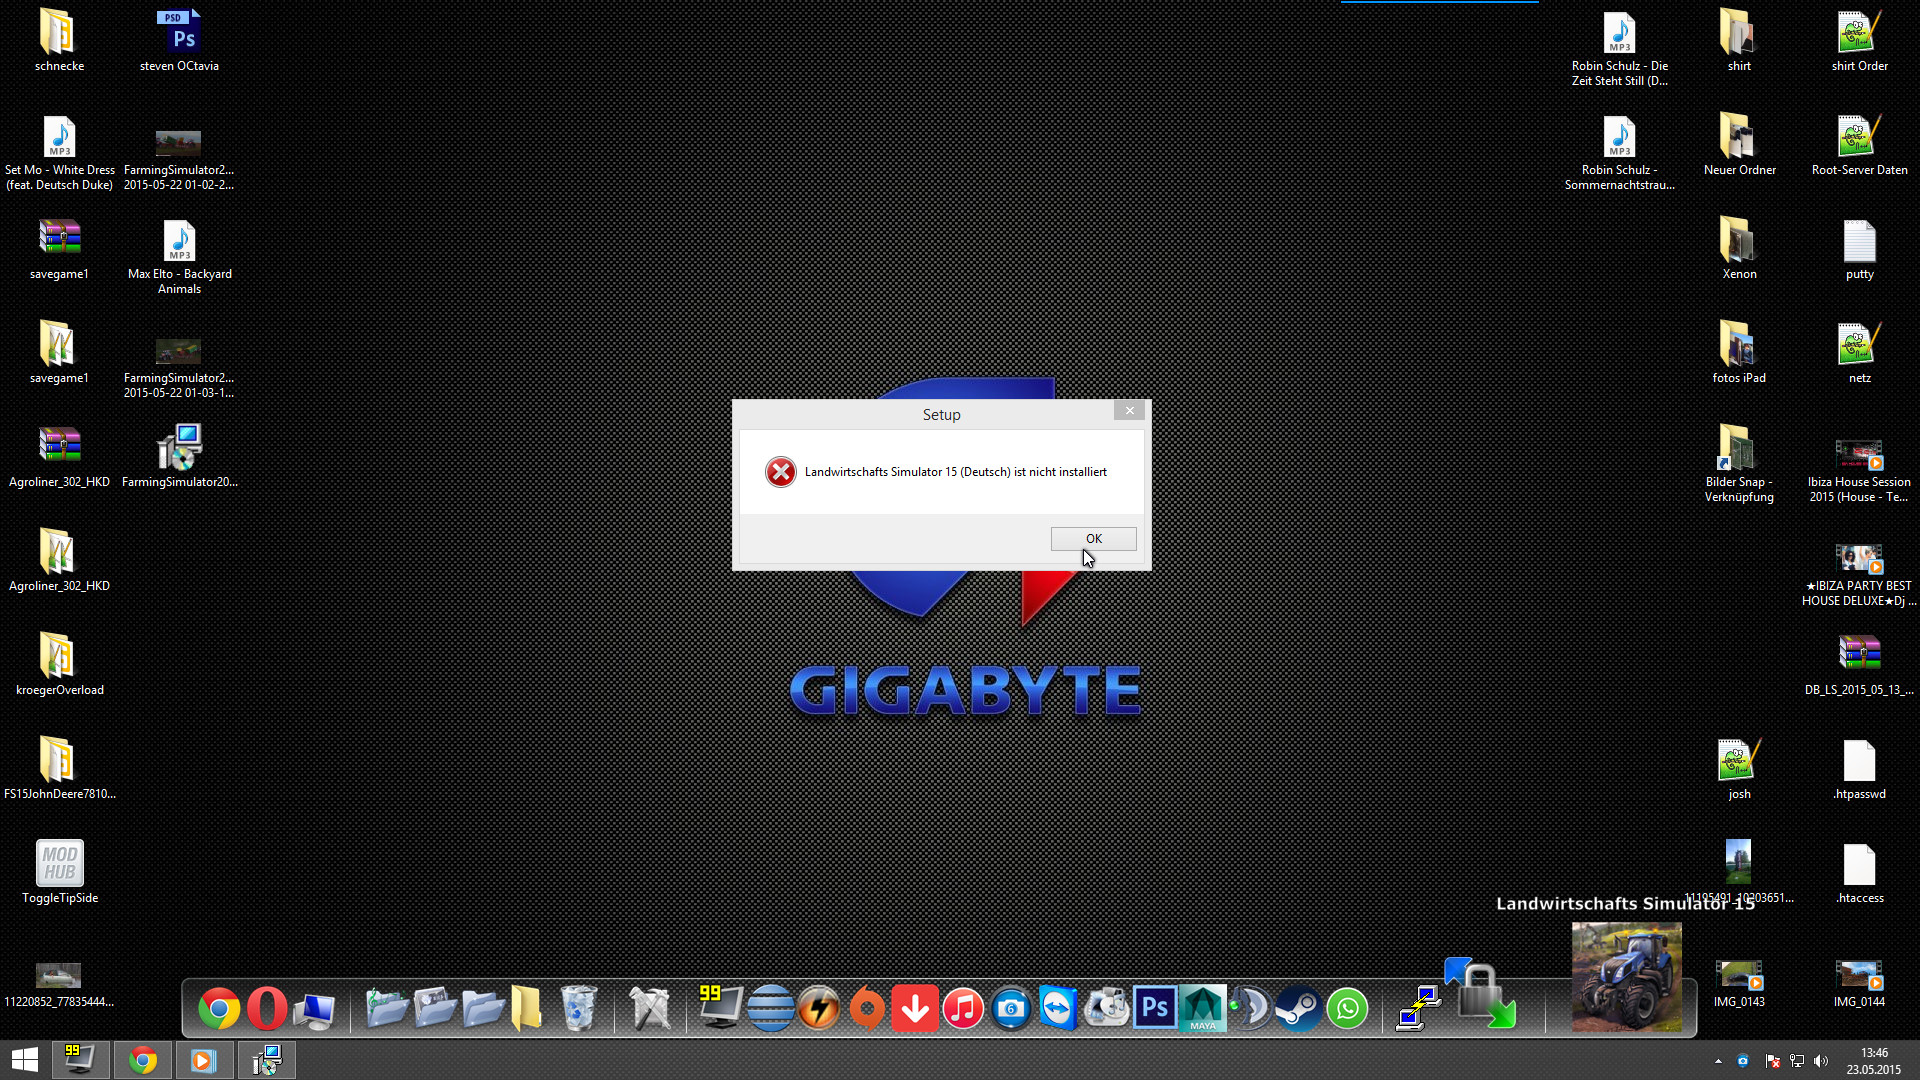Viewport: 1920px width, 1080px height.
Task: Open Origin from the dock
Action: pos(867,1008)
